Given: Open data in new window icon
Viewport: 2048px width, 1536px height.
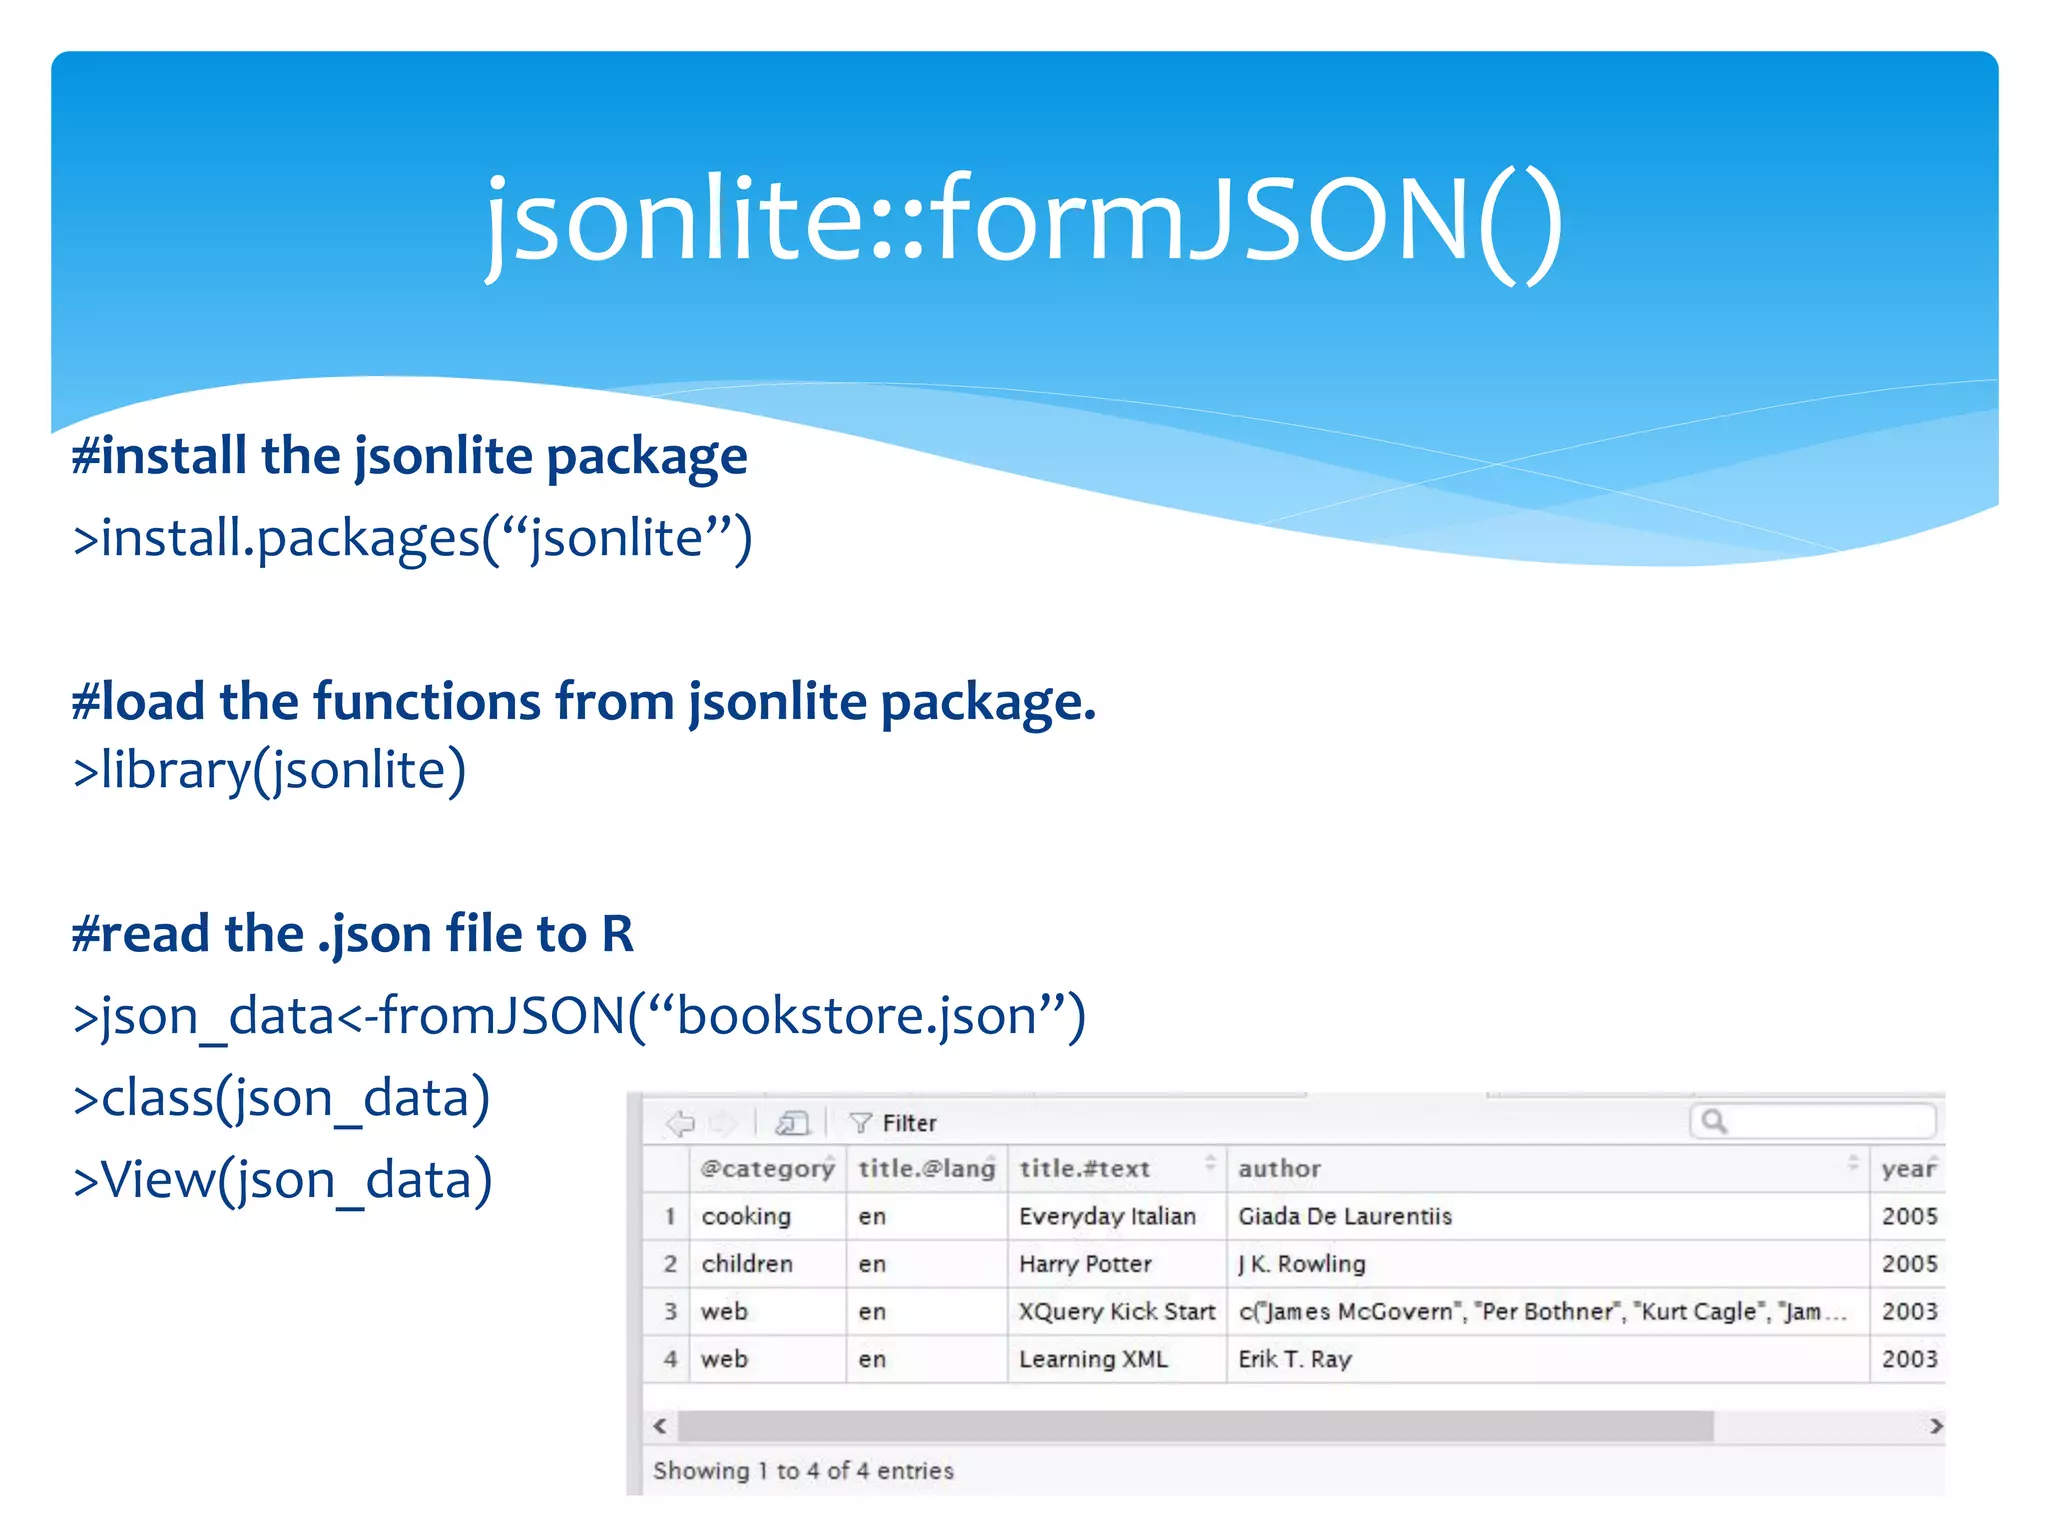Looking at the screenshot, I should pos(792,1123).
